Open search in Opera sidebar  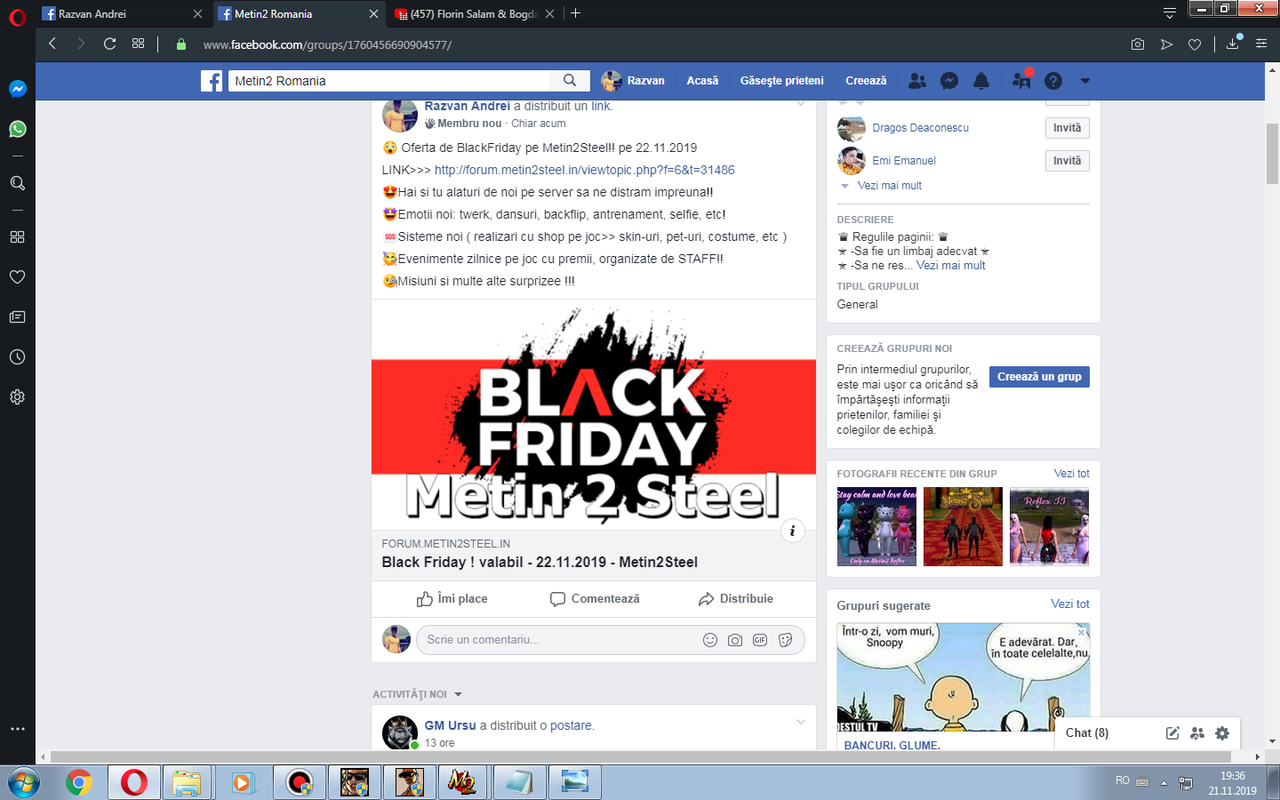(x=17, y=183)
